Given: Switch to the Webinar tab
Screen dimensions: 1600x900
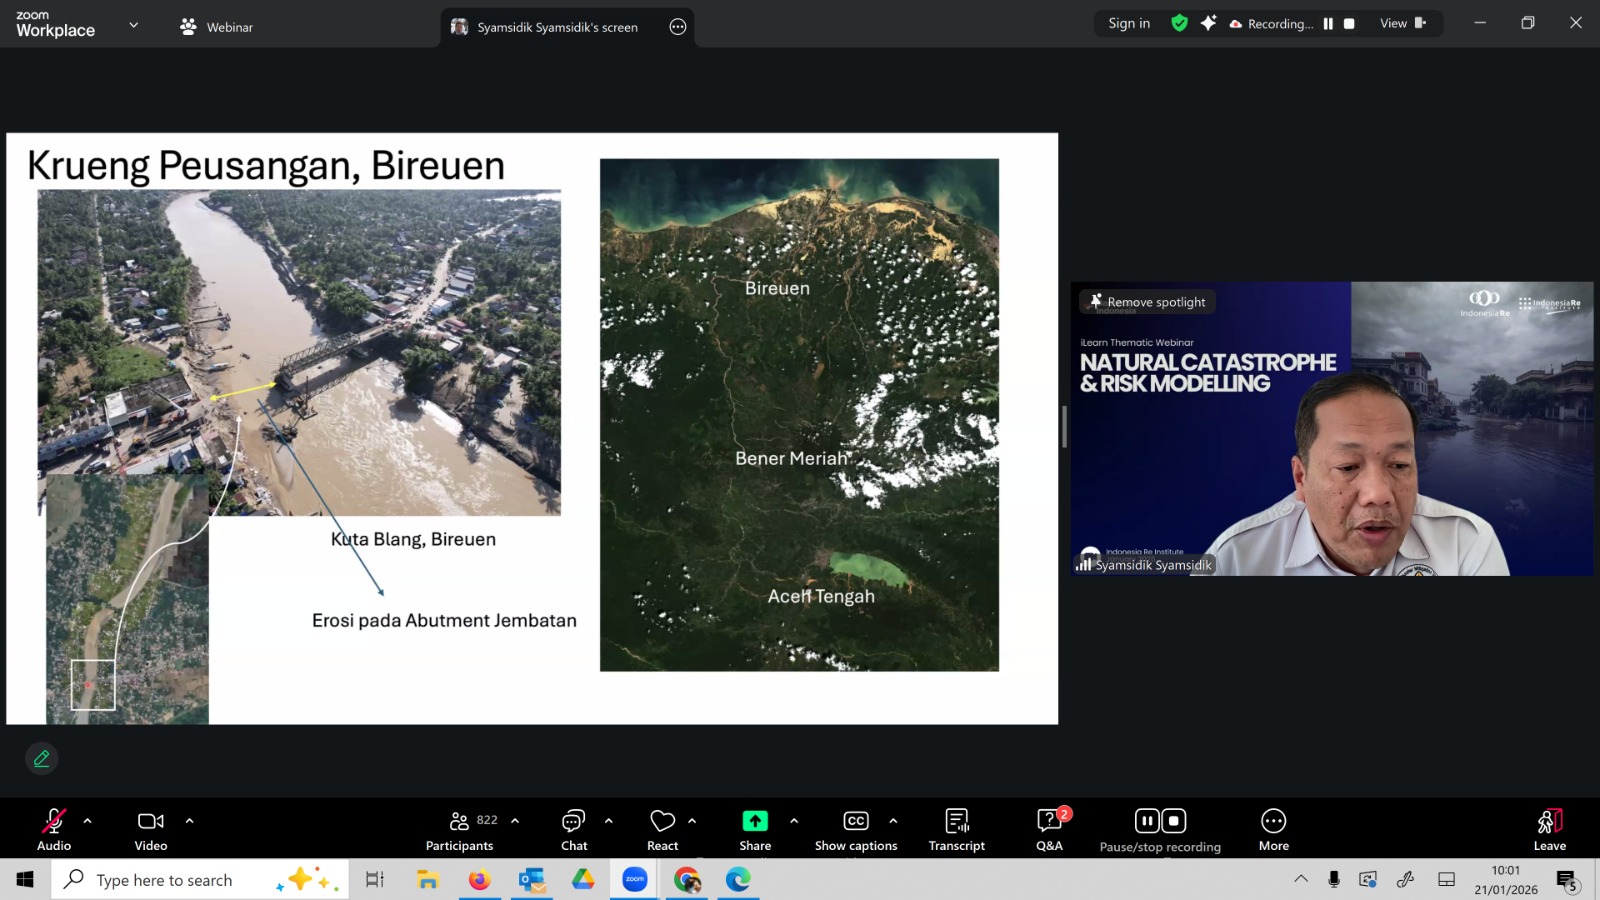Looking at the screenshot, I should tap(217, 27).
